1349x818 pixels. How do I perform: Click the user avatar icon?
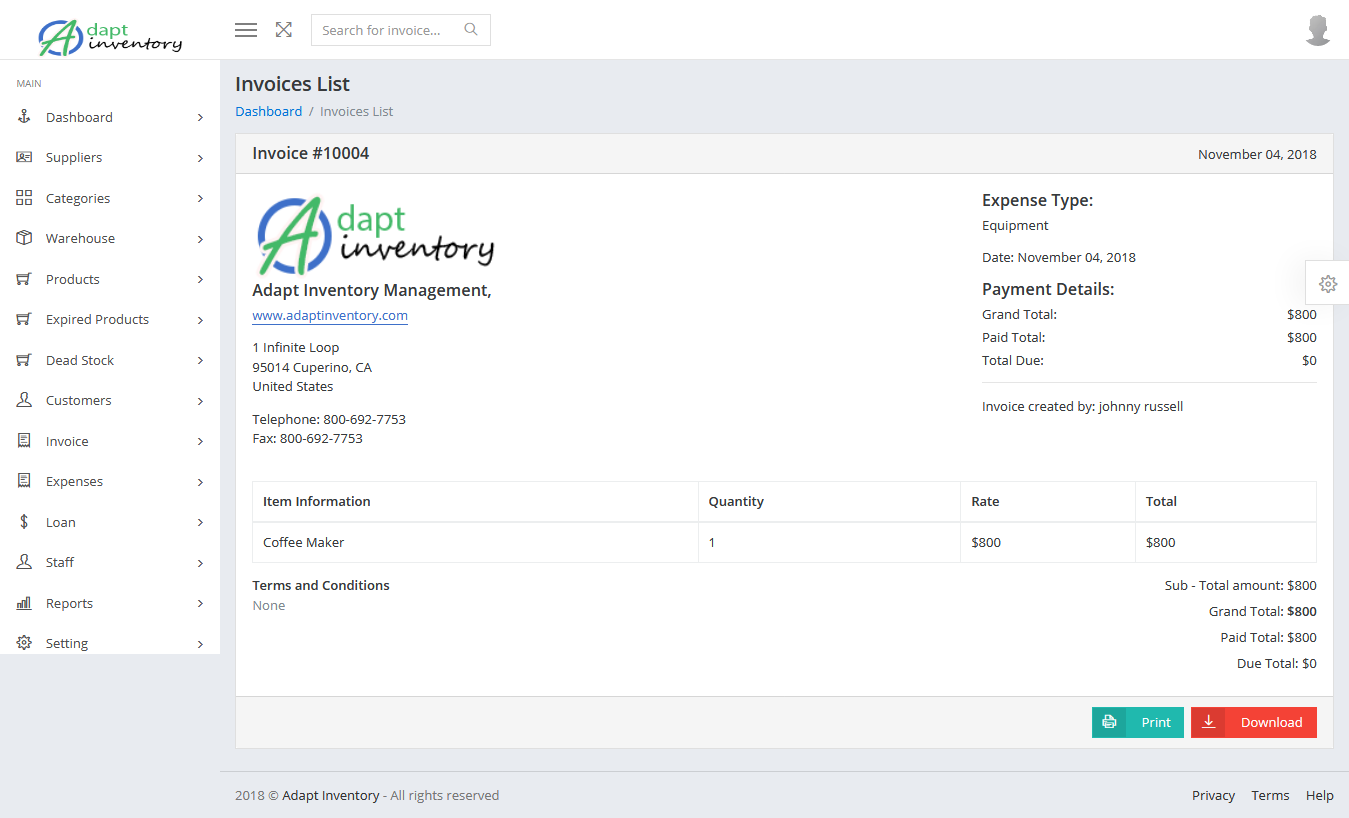1318,30
